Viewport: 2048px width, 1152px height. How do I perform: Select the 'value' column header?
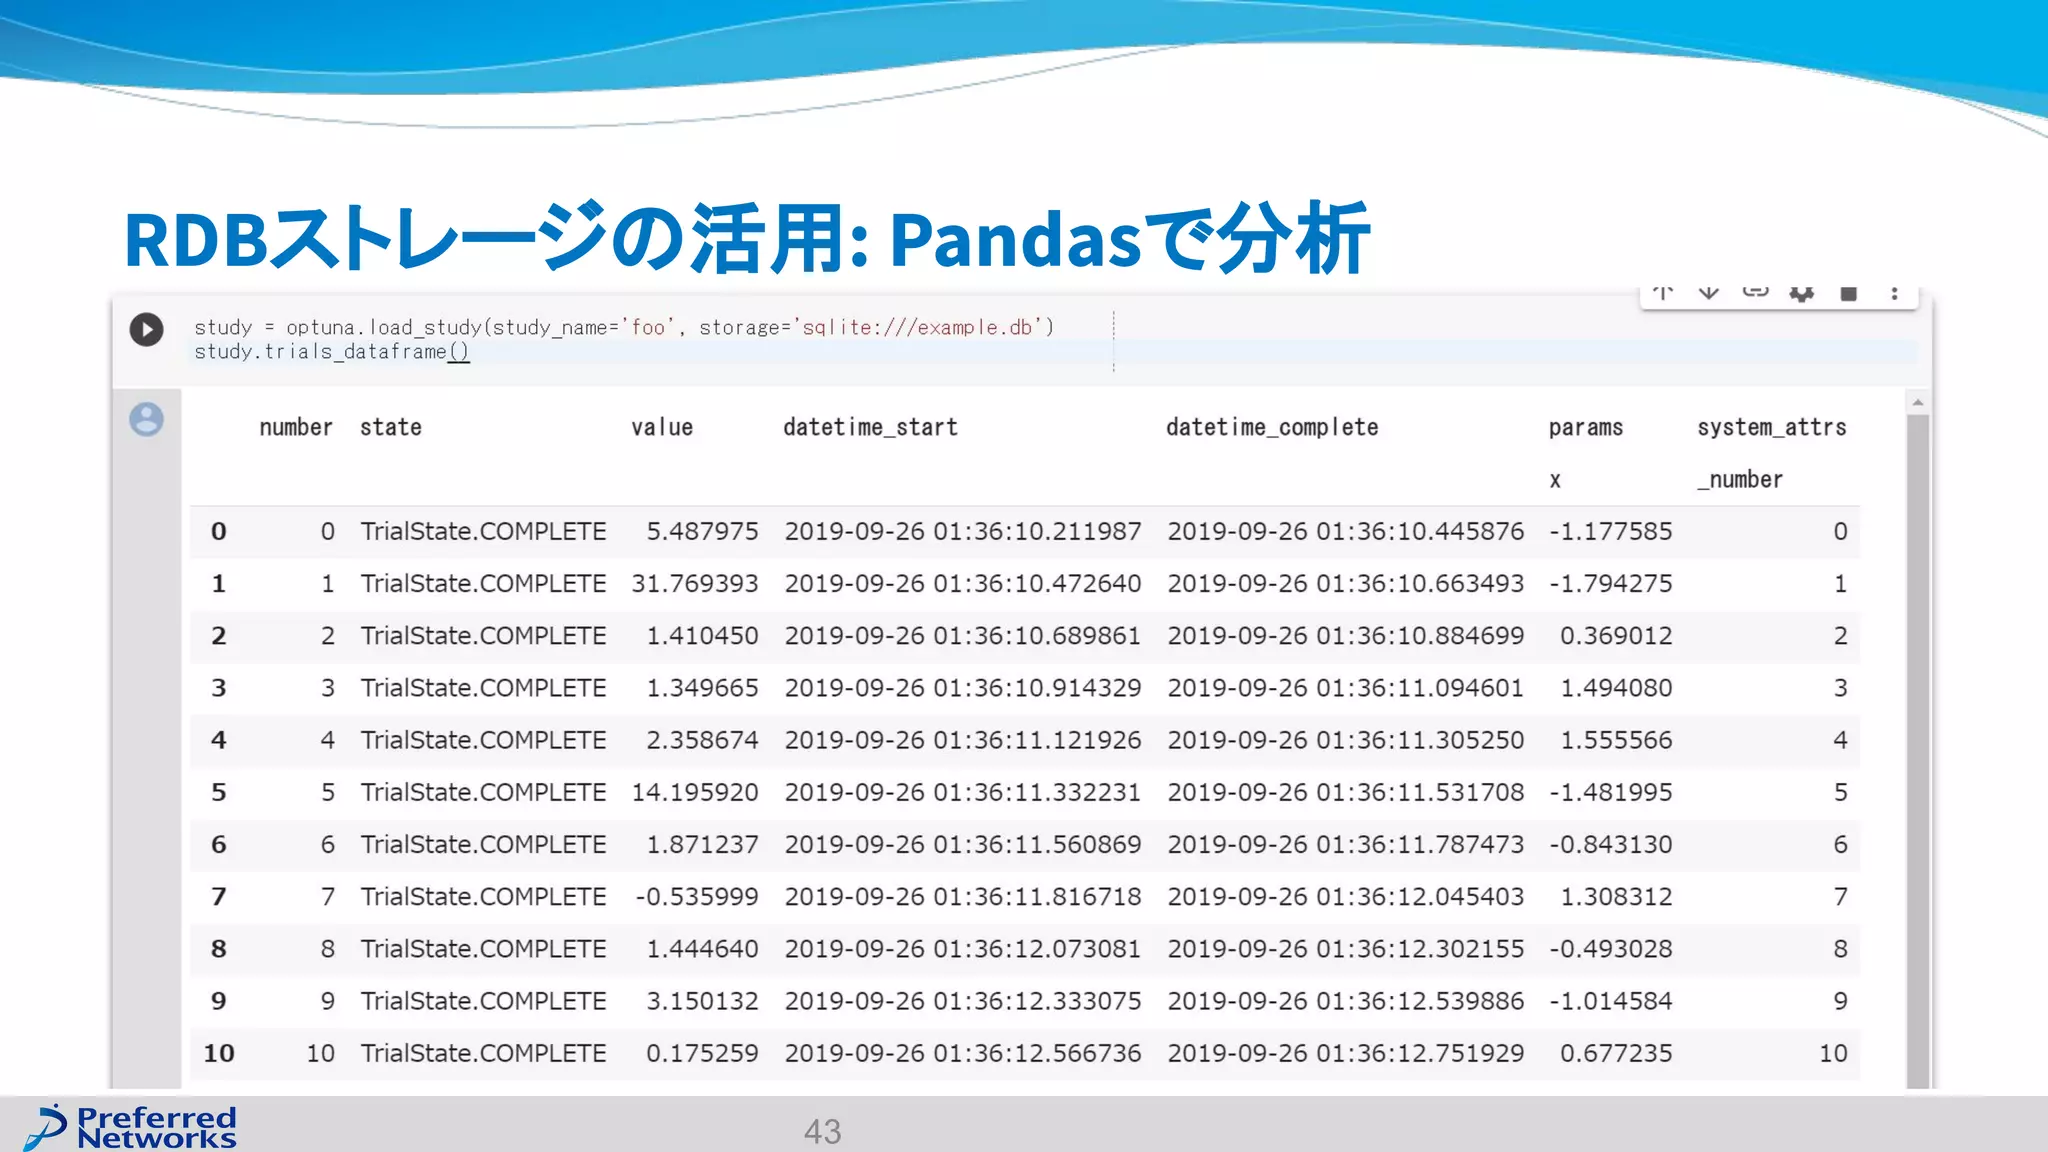tap(662, 428)
